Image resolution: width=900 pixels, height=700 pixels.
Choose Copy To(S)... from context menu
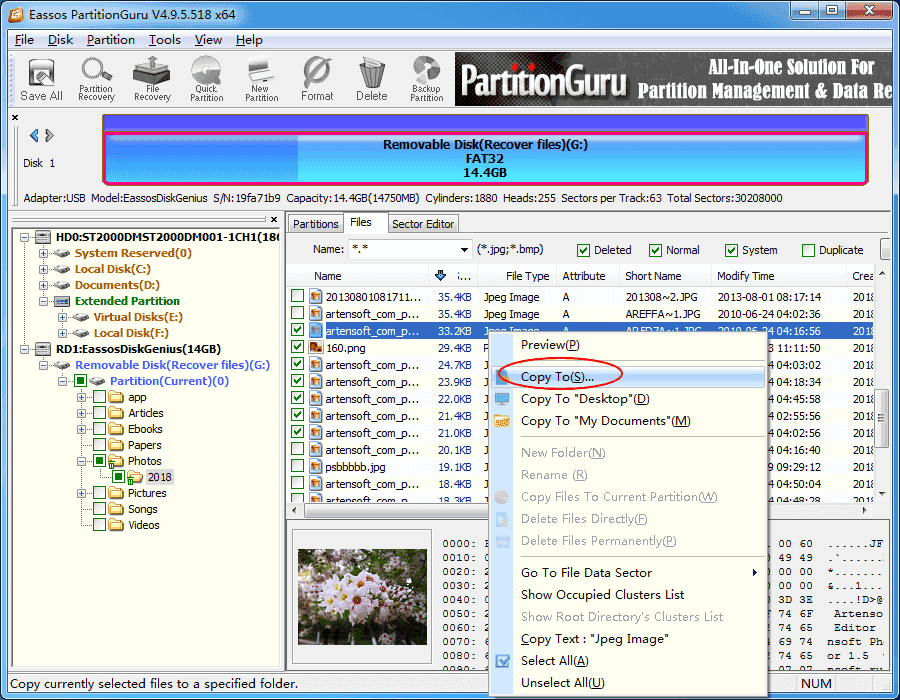[x=629, y=377]
